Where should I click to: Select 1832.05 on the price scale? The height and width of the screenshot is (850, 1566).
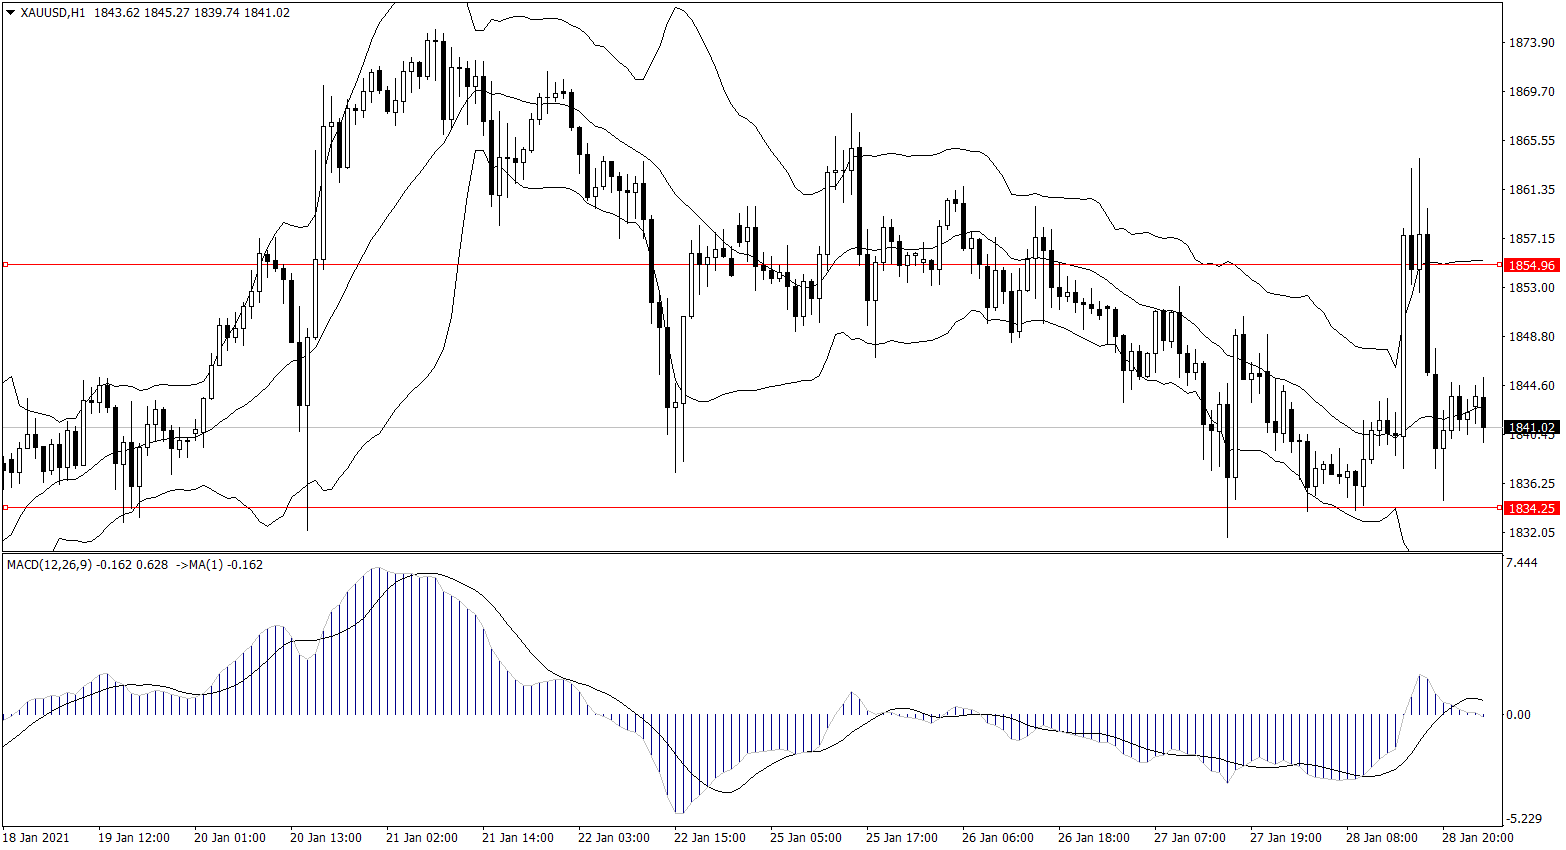[x=1531, y=533]
